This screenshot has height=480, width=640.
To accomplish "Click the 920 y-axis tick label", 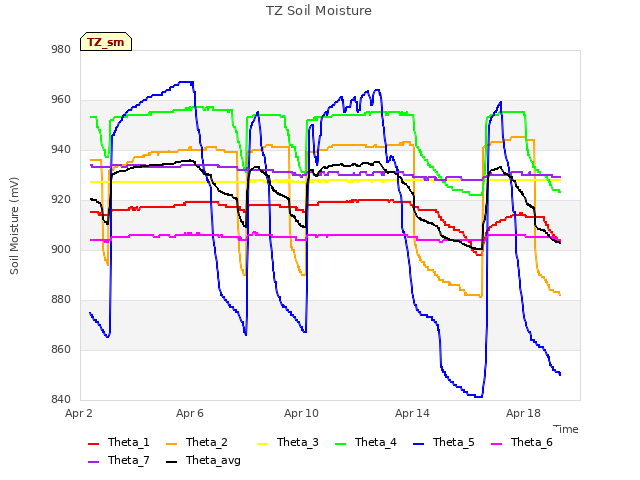I will click(61, 200).
